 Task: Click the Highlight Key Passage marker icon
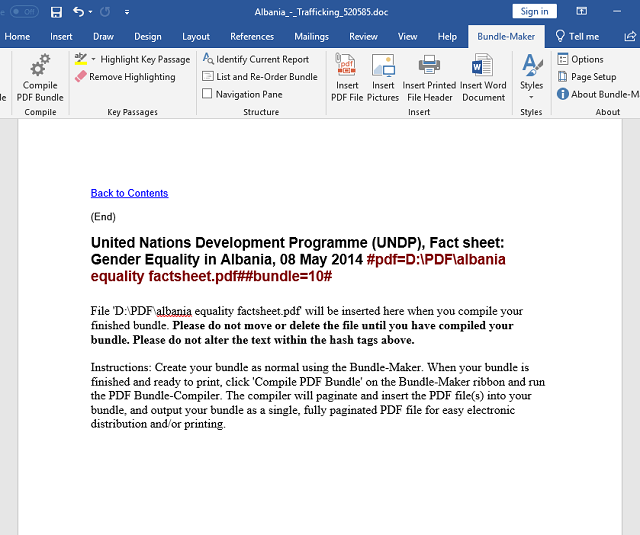tap(81, 59)
